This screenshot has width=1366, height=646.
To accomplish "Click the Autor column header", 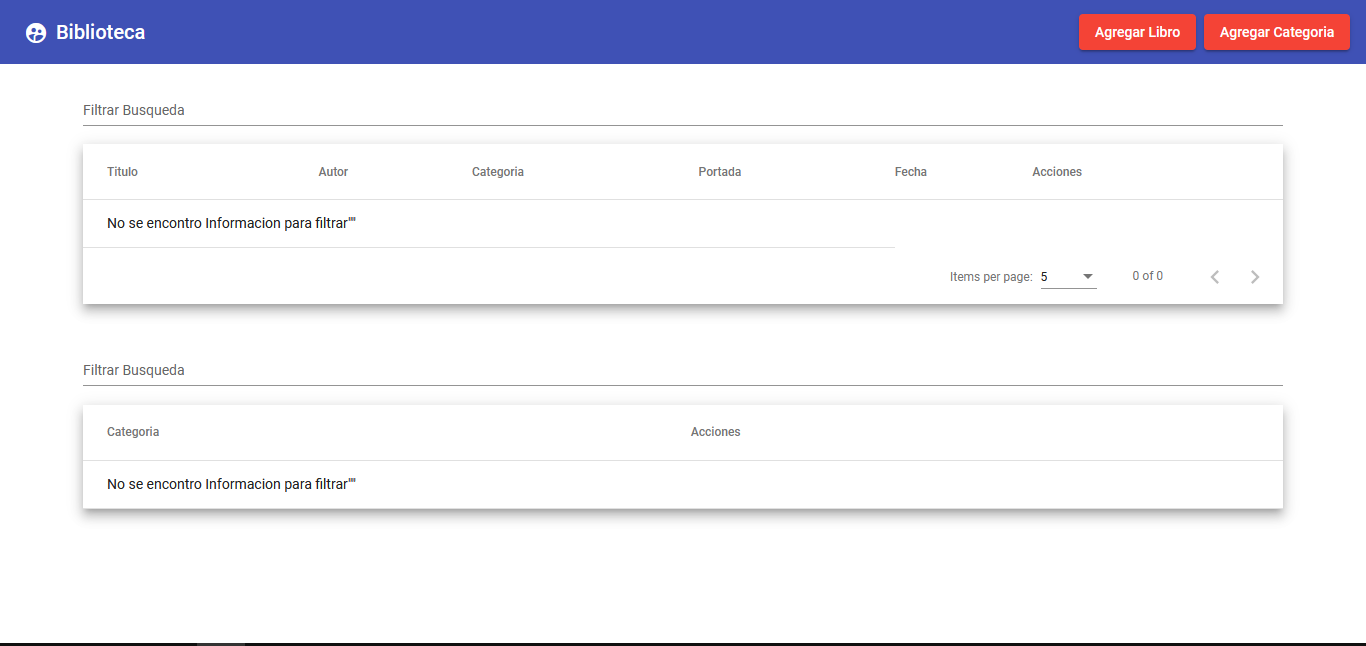I will [x=333, y=171].
